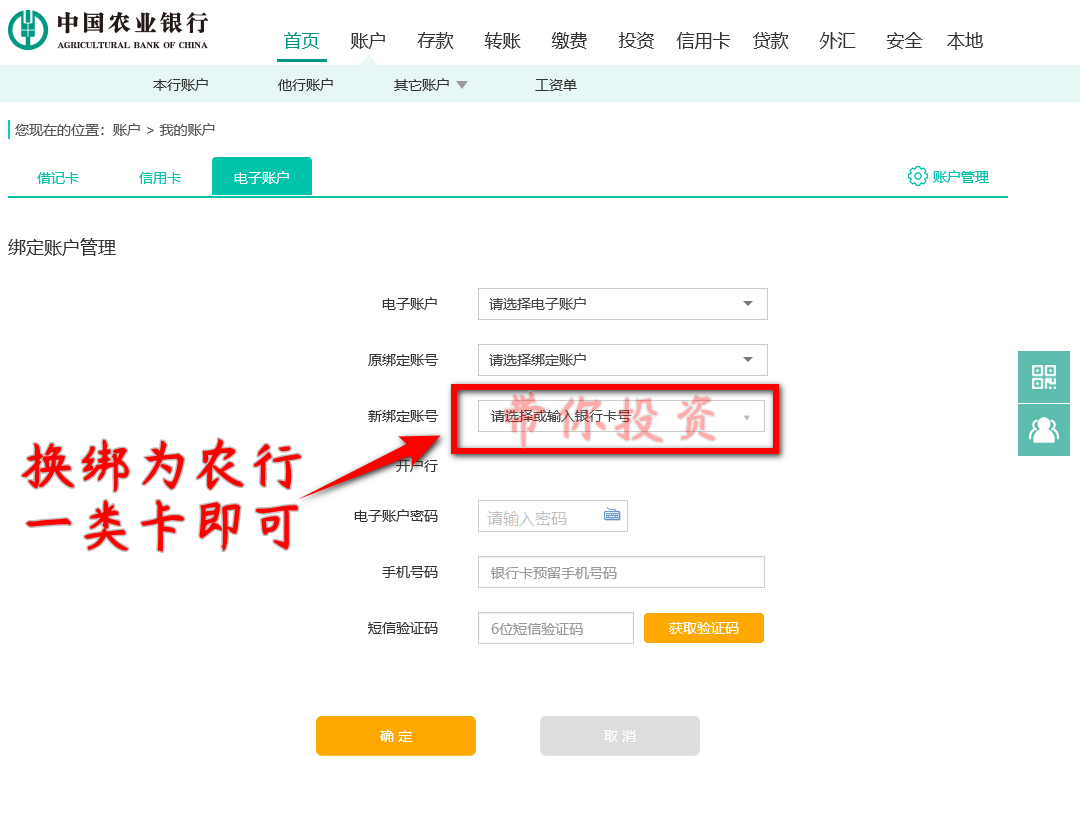Select 他行账户 in the submenu

[x=305, y=85]
